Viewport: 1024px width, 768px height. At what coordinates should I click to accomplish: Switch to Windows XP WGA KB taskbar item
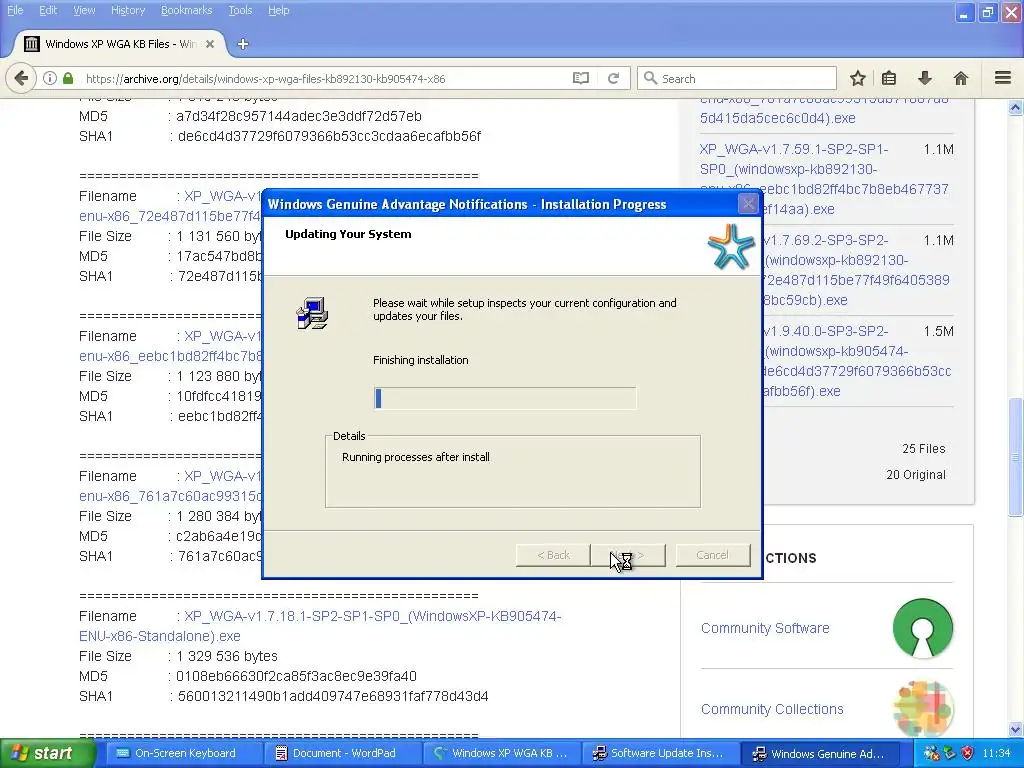[x=502, y=753]
